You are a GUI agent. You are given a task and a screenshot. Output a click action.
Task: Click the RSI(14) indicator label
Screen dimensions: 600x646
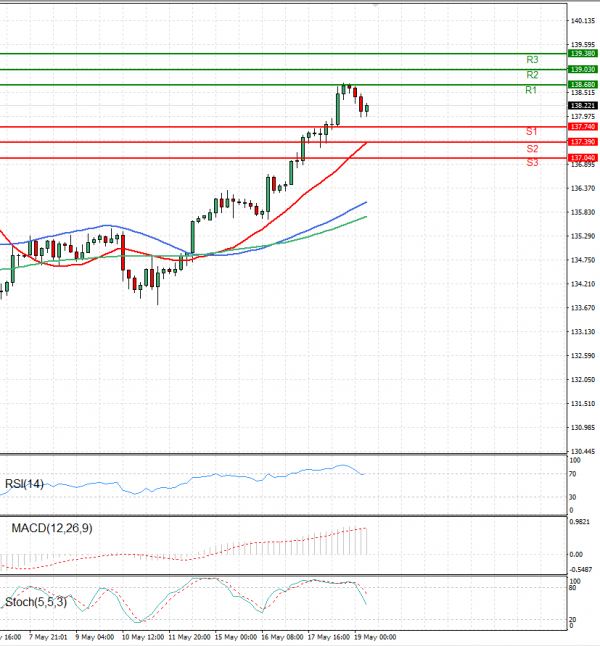[24, 484]
